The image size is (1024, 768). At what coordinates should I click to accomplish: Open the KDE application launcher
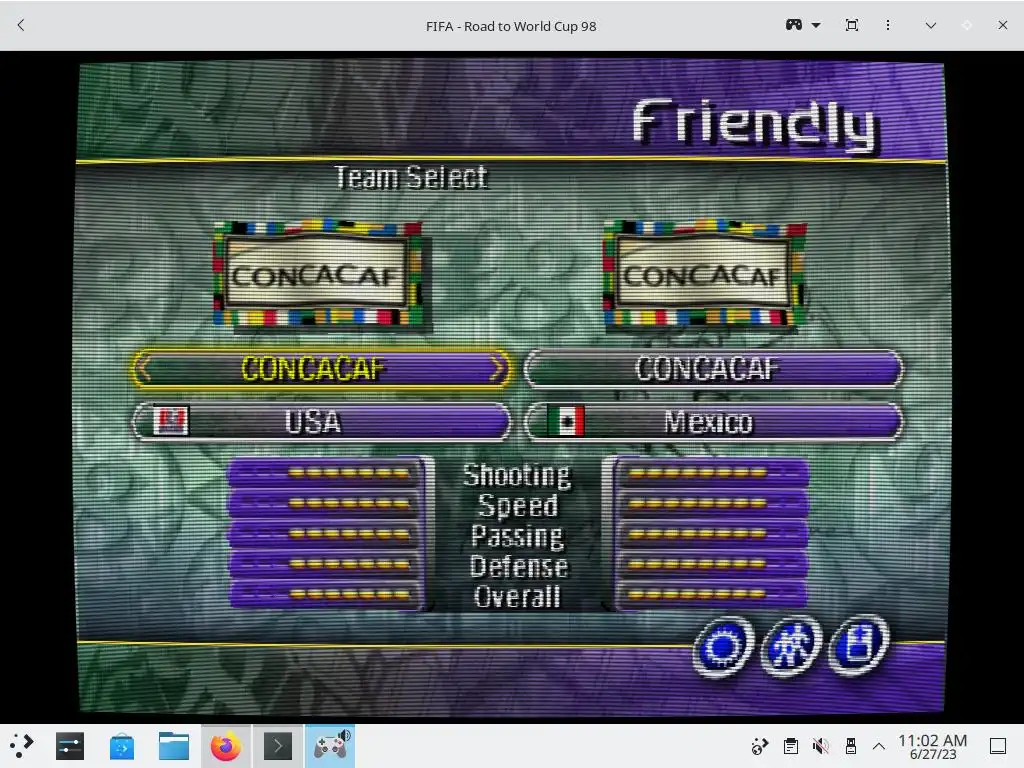[22, 746]
